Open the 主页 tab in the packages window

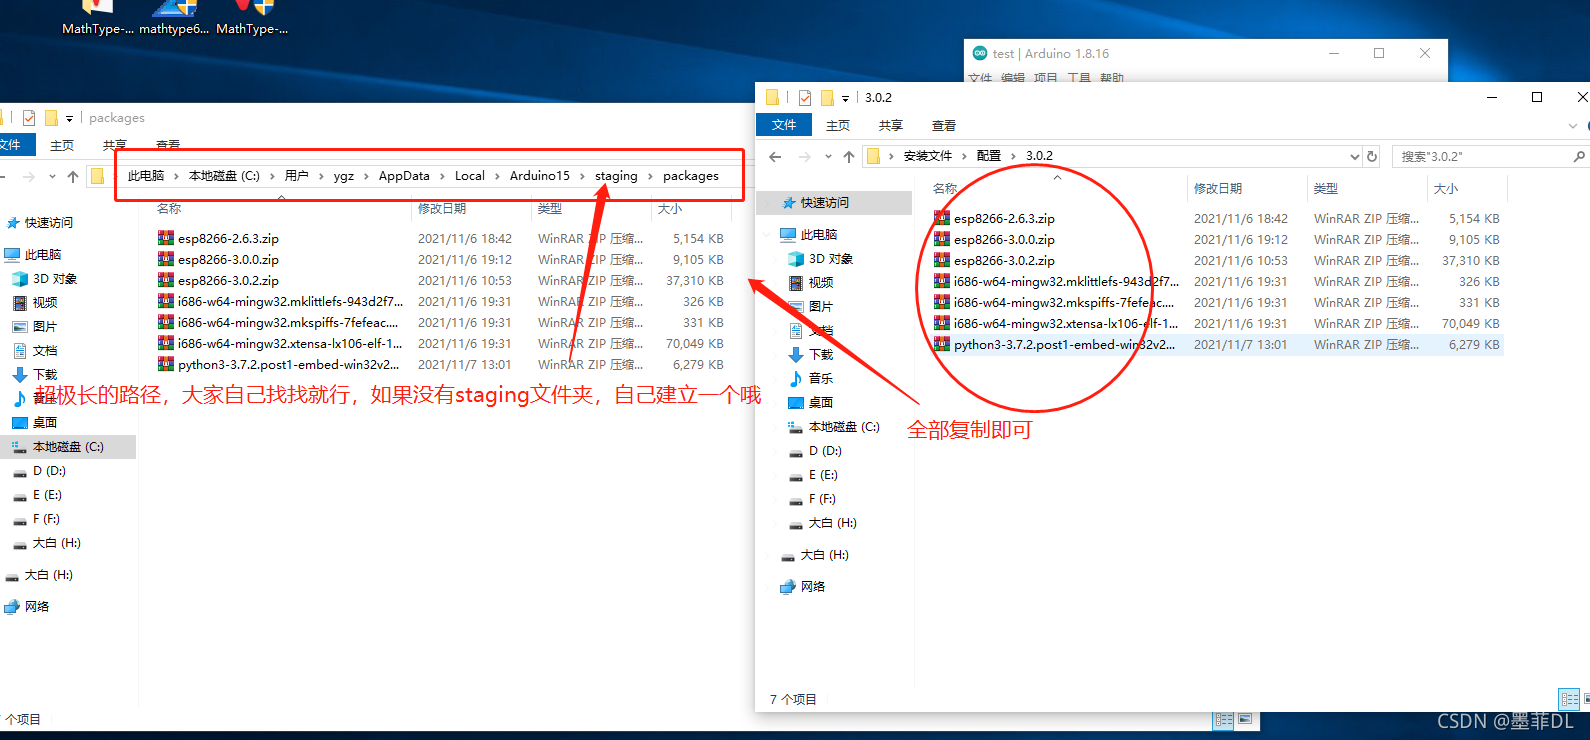coord(62,145)
